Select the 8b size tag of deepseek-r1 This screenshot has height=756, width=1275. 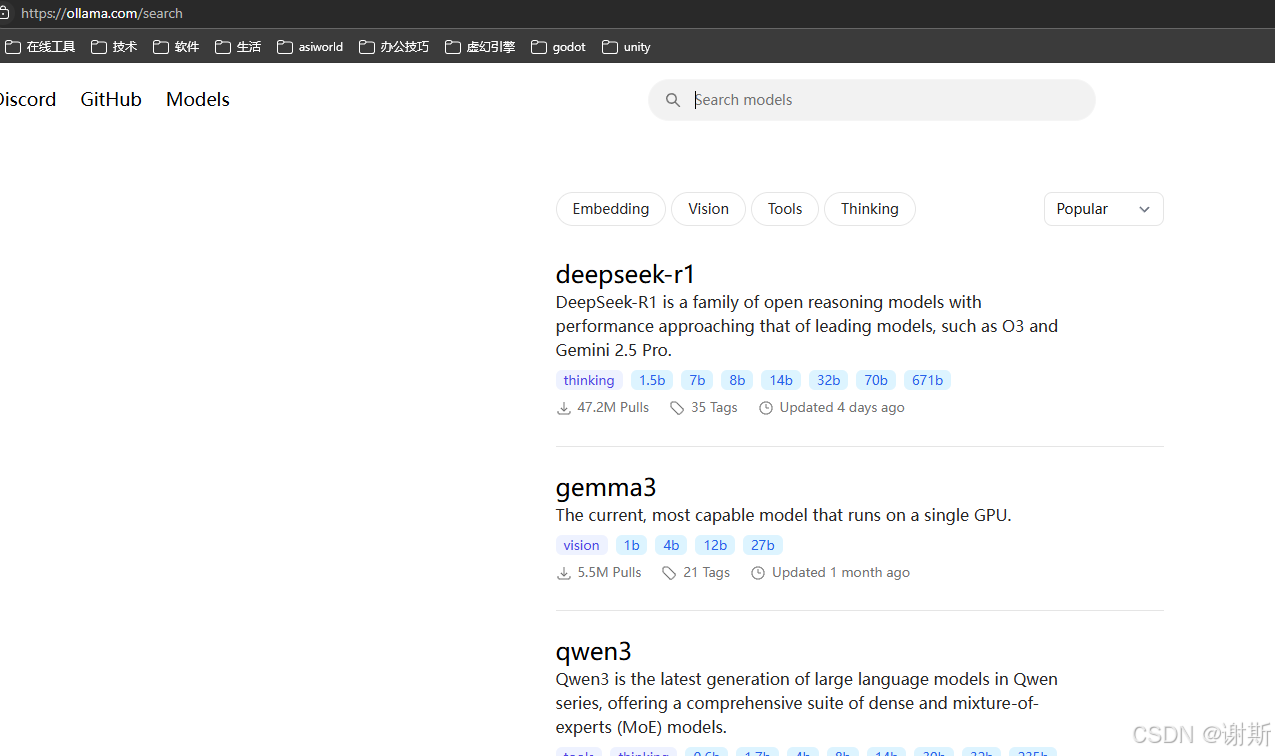(x=737, y=380)
